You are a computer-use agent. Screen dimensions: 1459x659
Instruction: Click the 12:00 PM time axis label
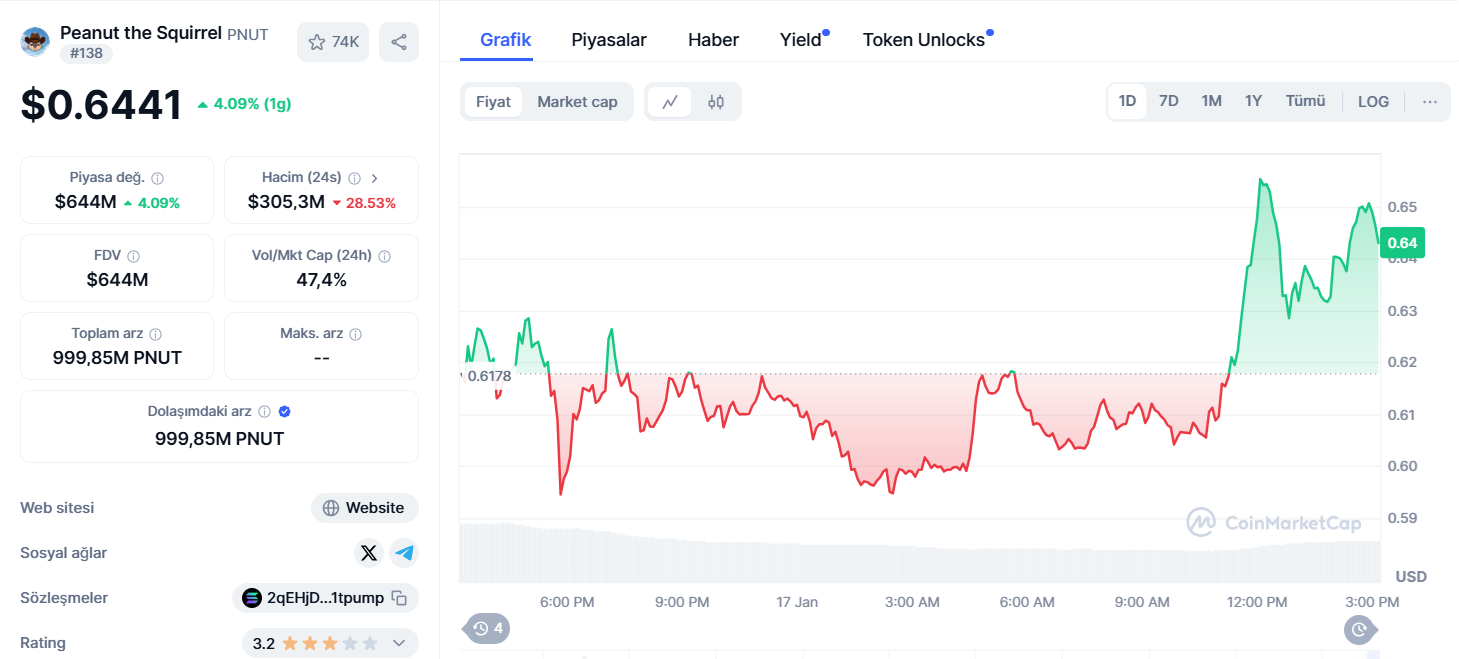pos(1257,602)
